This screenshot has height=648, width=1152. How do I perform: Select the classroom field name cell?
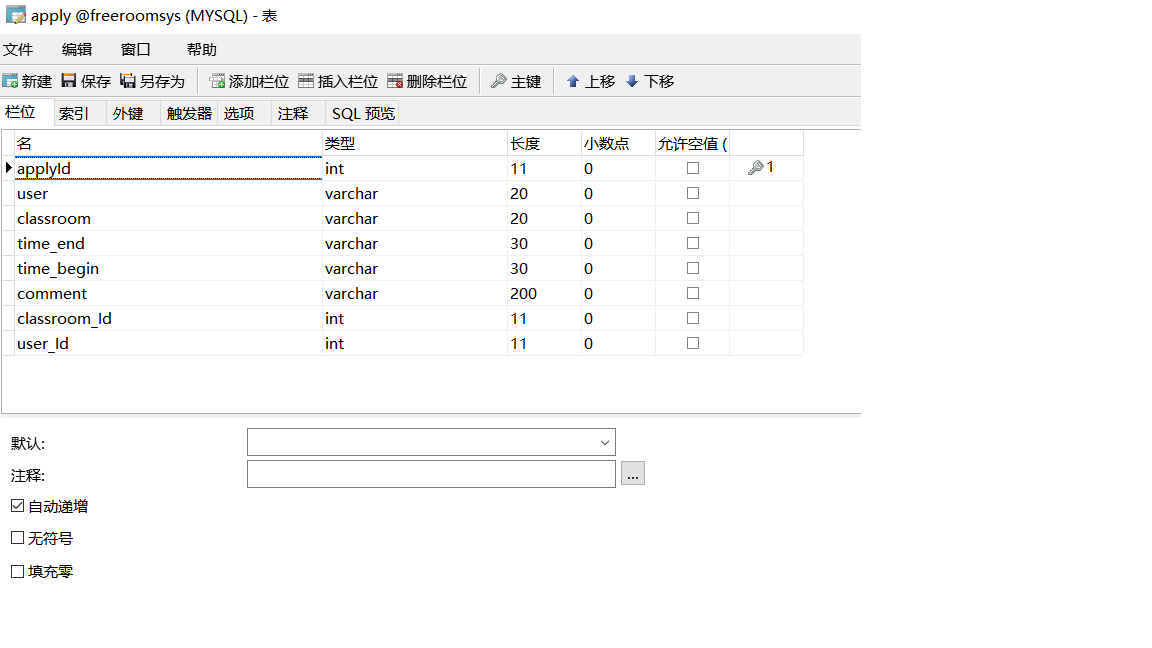[x=168, y=218]
